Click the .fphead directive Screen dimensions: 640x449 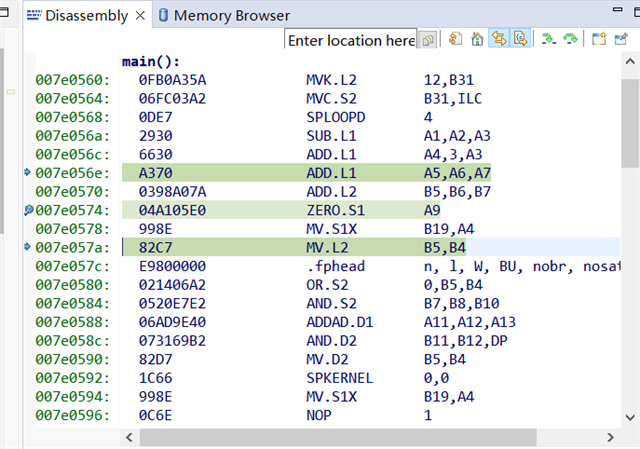click(x=336, y=266)
